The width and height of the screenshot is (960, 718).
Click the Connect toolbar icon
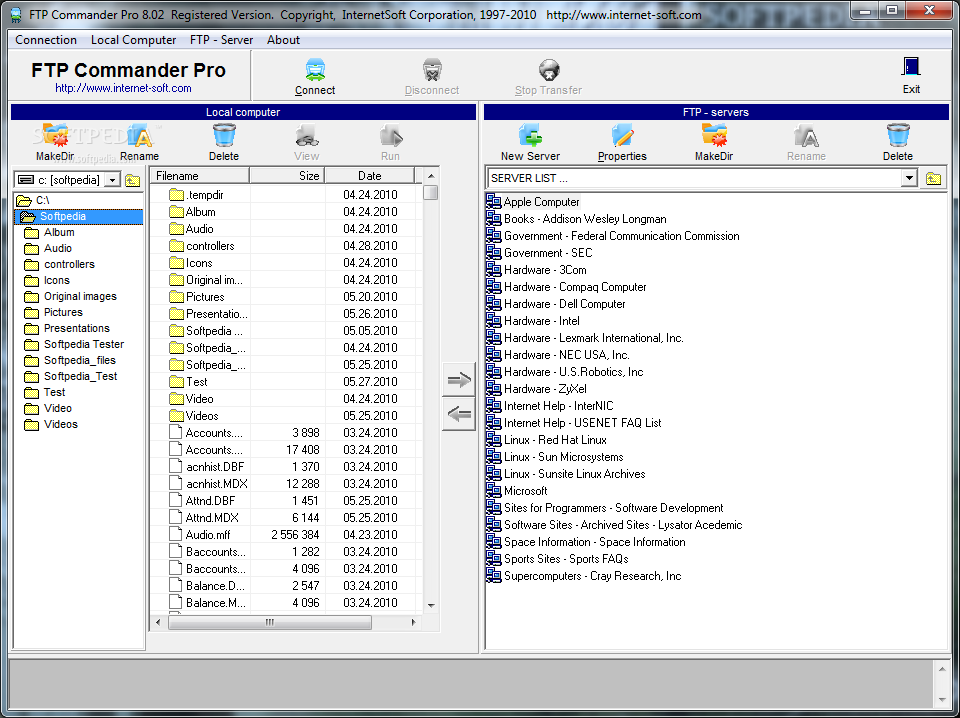coord(315,70)
